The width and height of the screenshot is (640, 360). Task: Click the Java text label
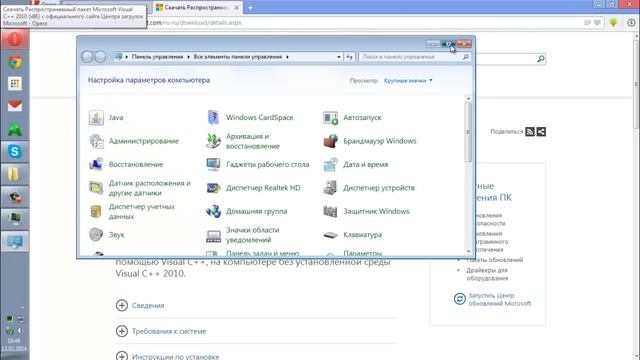click(x=116, y=118)
